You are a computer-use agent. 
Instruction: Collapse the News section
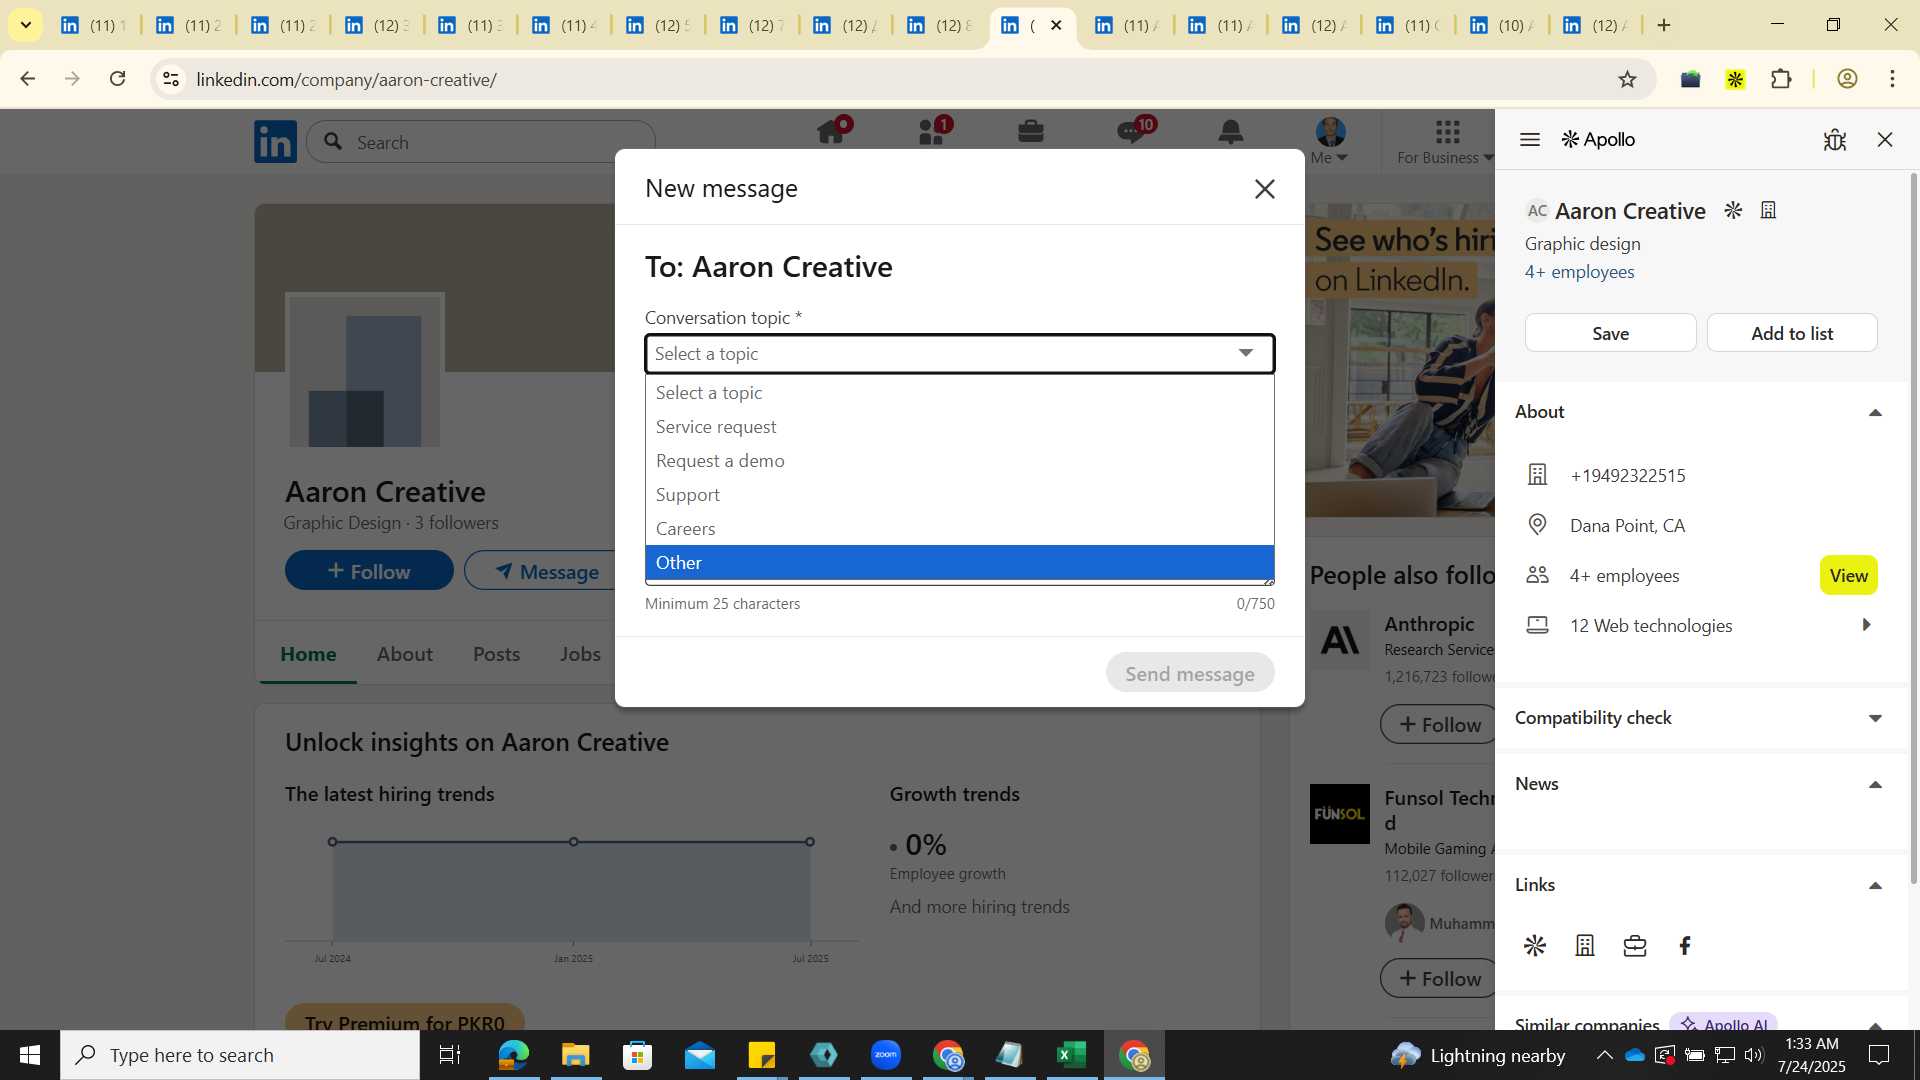pyautogui.click(x=1875, y=785)
